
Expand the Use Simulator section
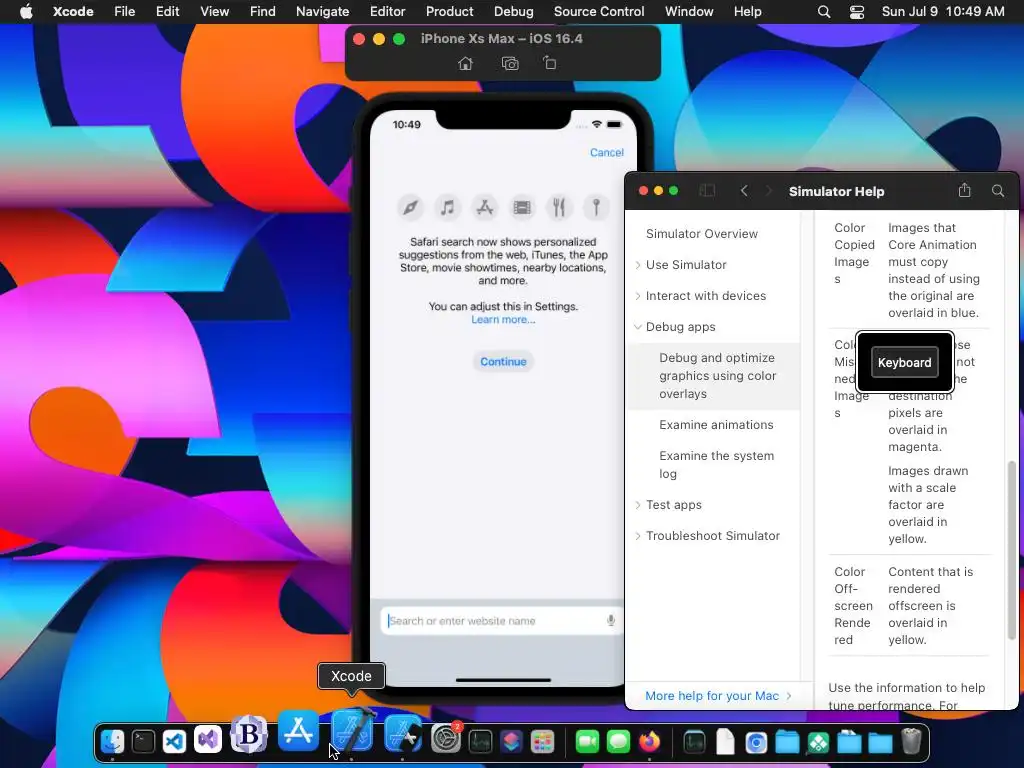pos(638,264)
